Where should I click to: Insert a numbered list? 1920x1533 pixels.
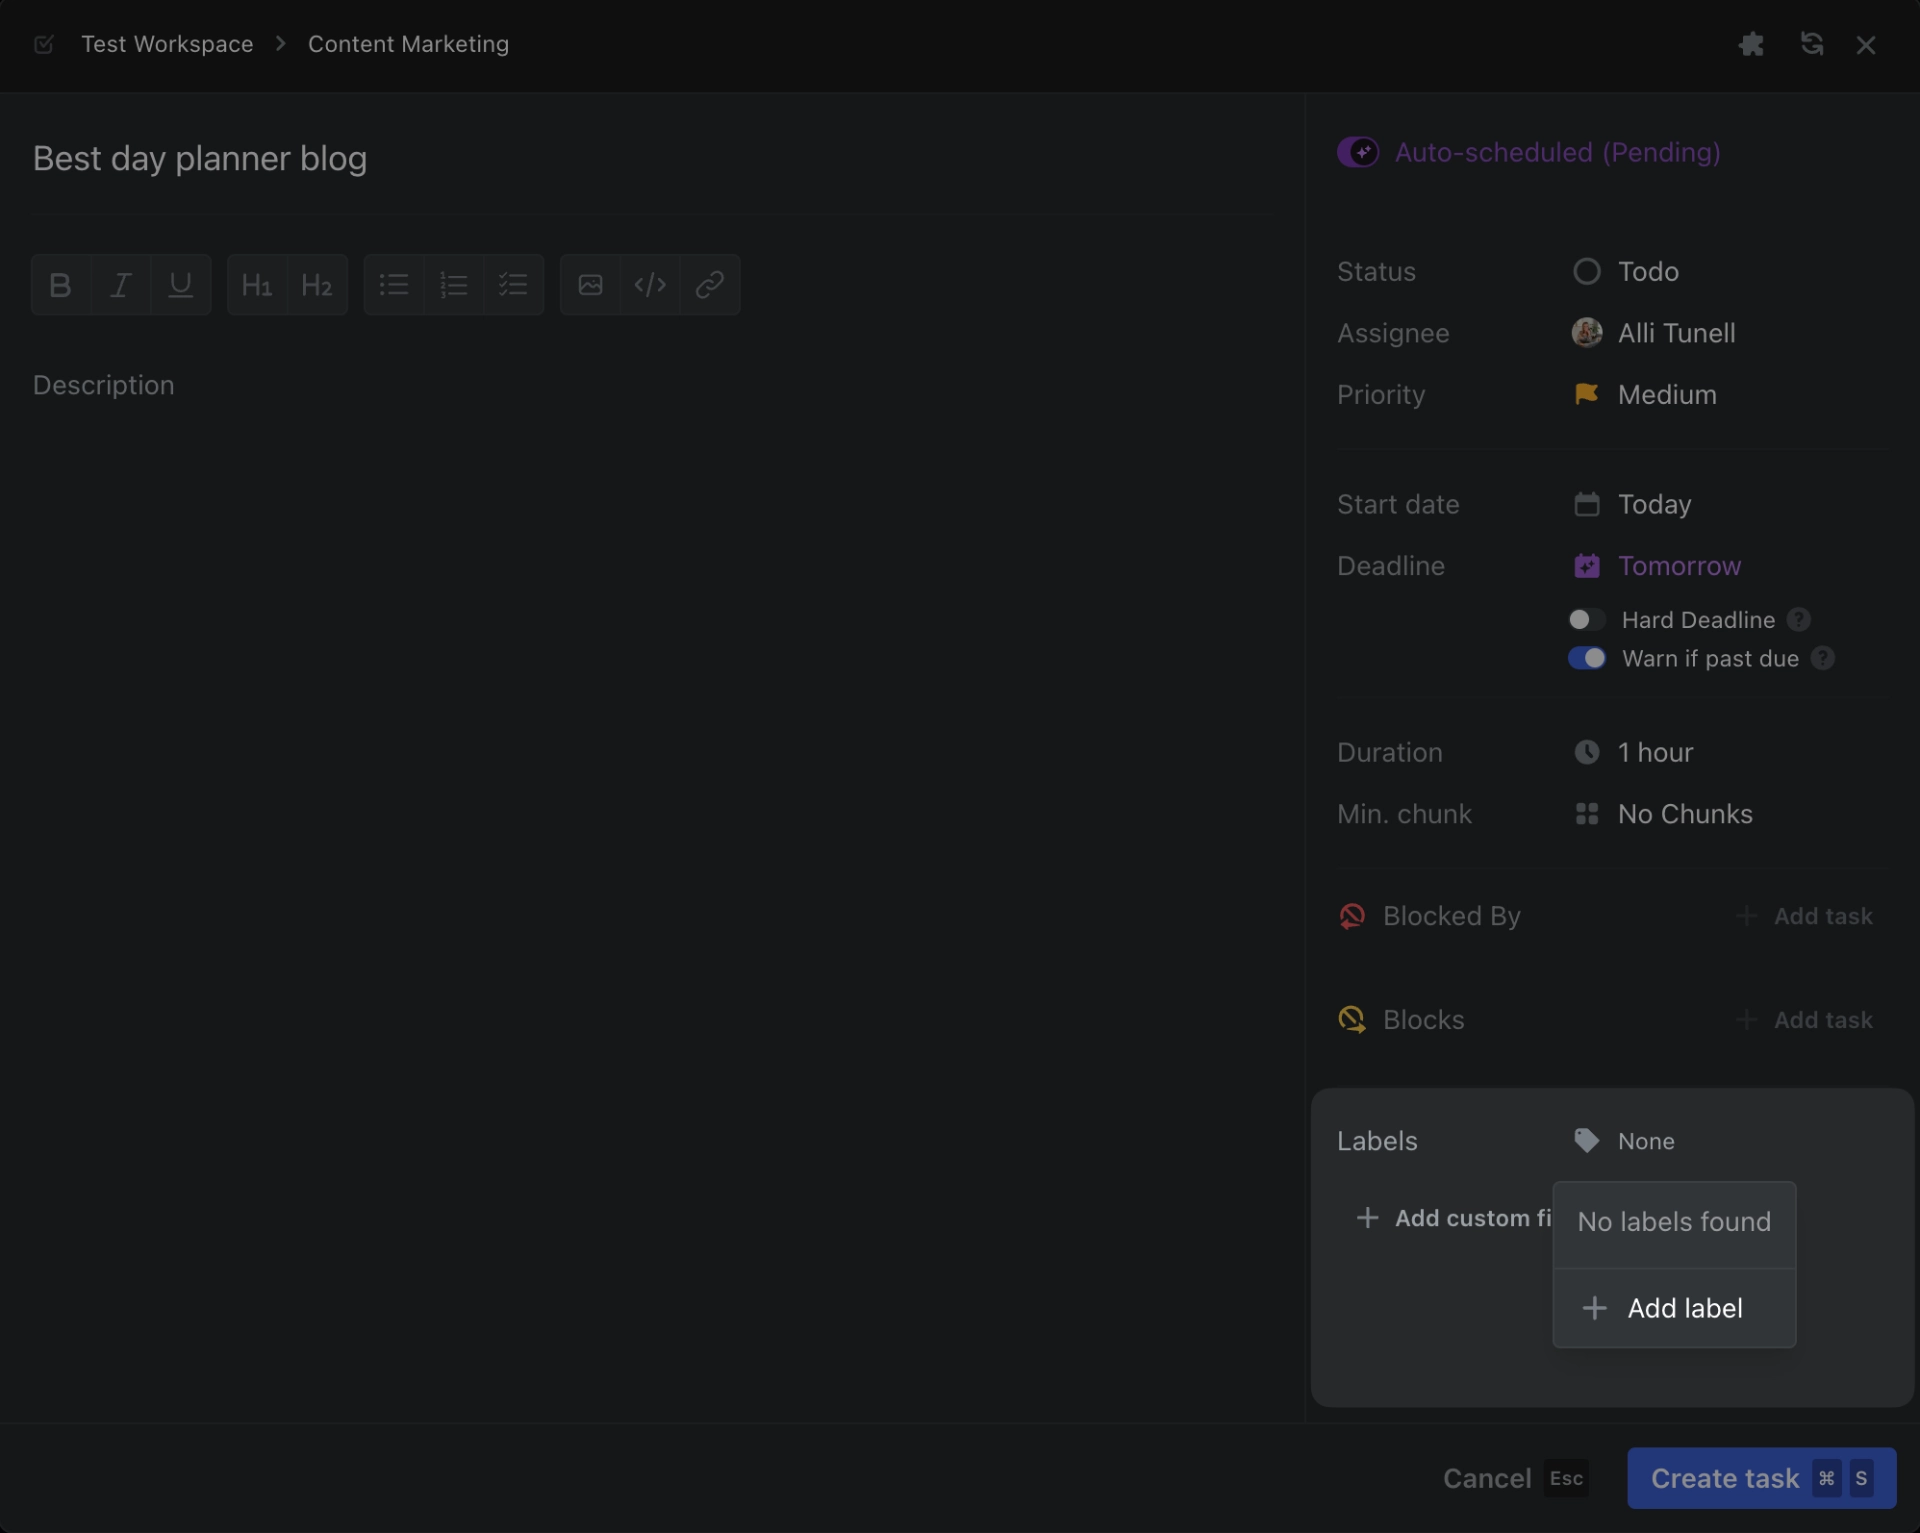(453, 285)
